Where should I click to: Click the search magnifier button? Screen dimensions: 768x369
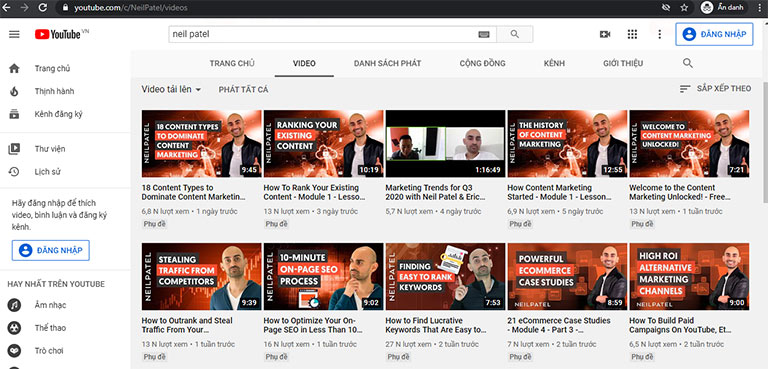[514, 34]
